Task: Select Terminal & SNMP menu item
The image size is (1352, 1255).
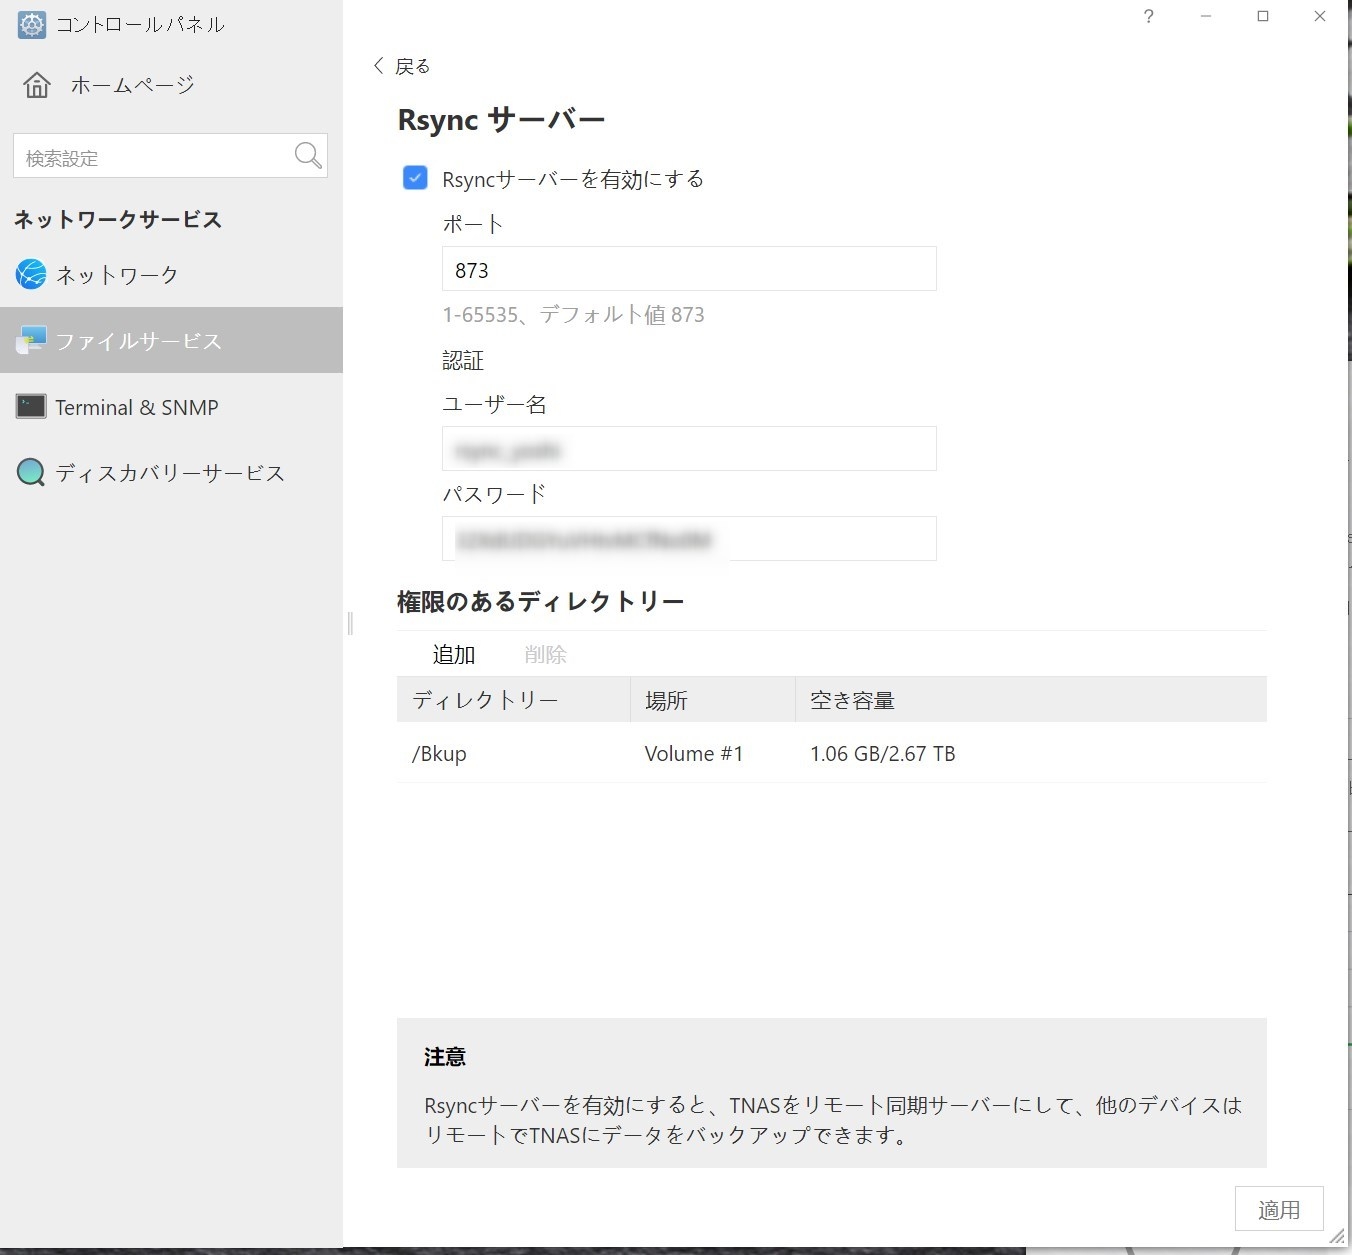Action: pos(137,408)
